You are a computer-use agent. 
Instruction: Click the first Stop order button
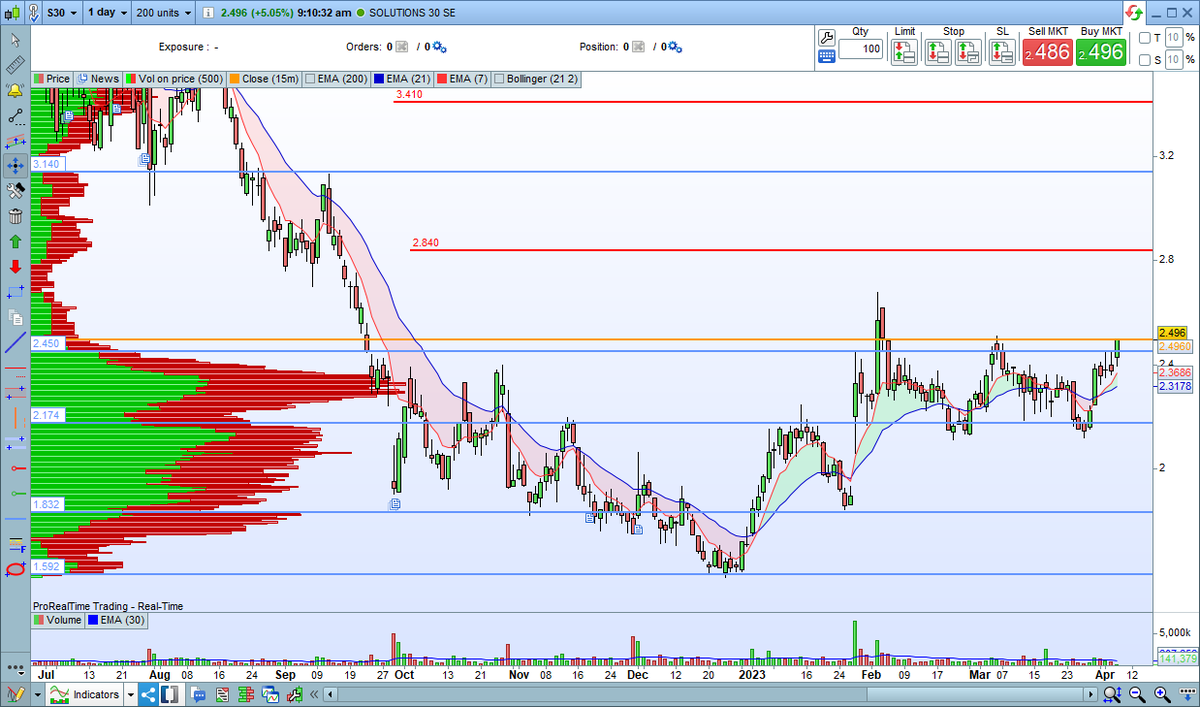click(x=939, y=52)
